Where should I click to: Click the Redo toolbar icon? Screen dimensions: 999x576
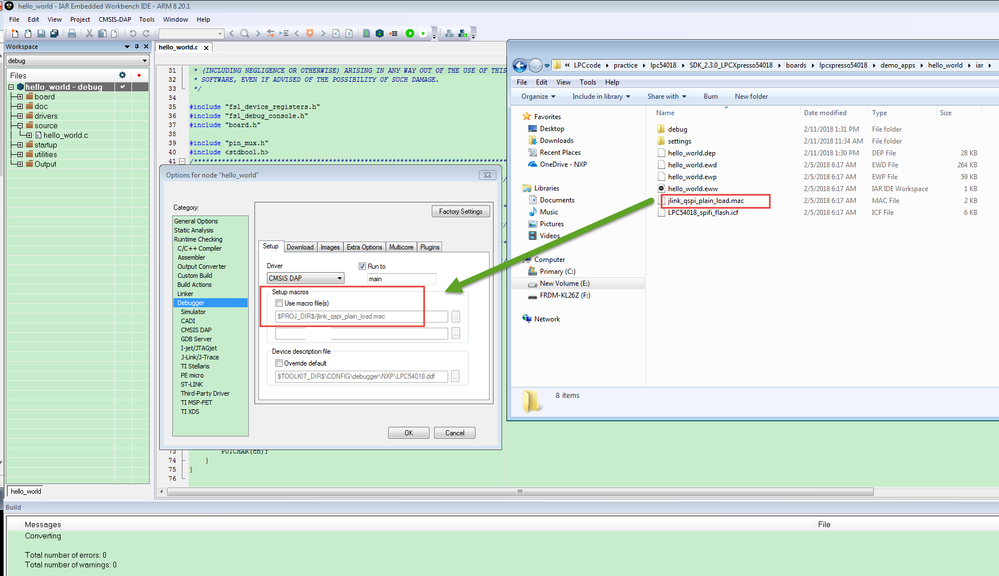(x=146, y=34)
